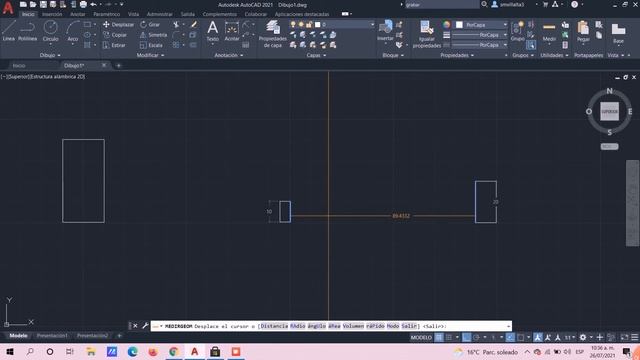Toggle 2D object snap in status bar

click(x=520, y=337)
